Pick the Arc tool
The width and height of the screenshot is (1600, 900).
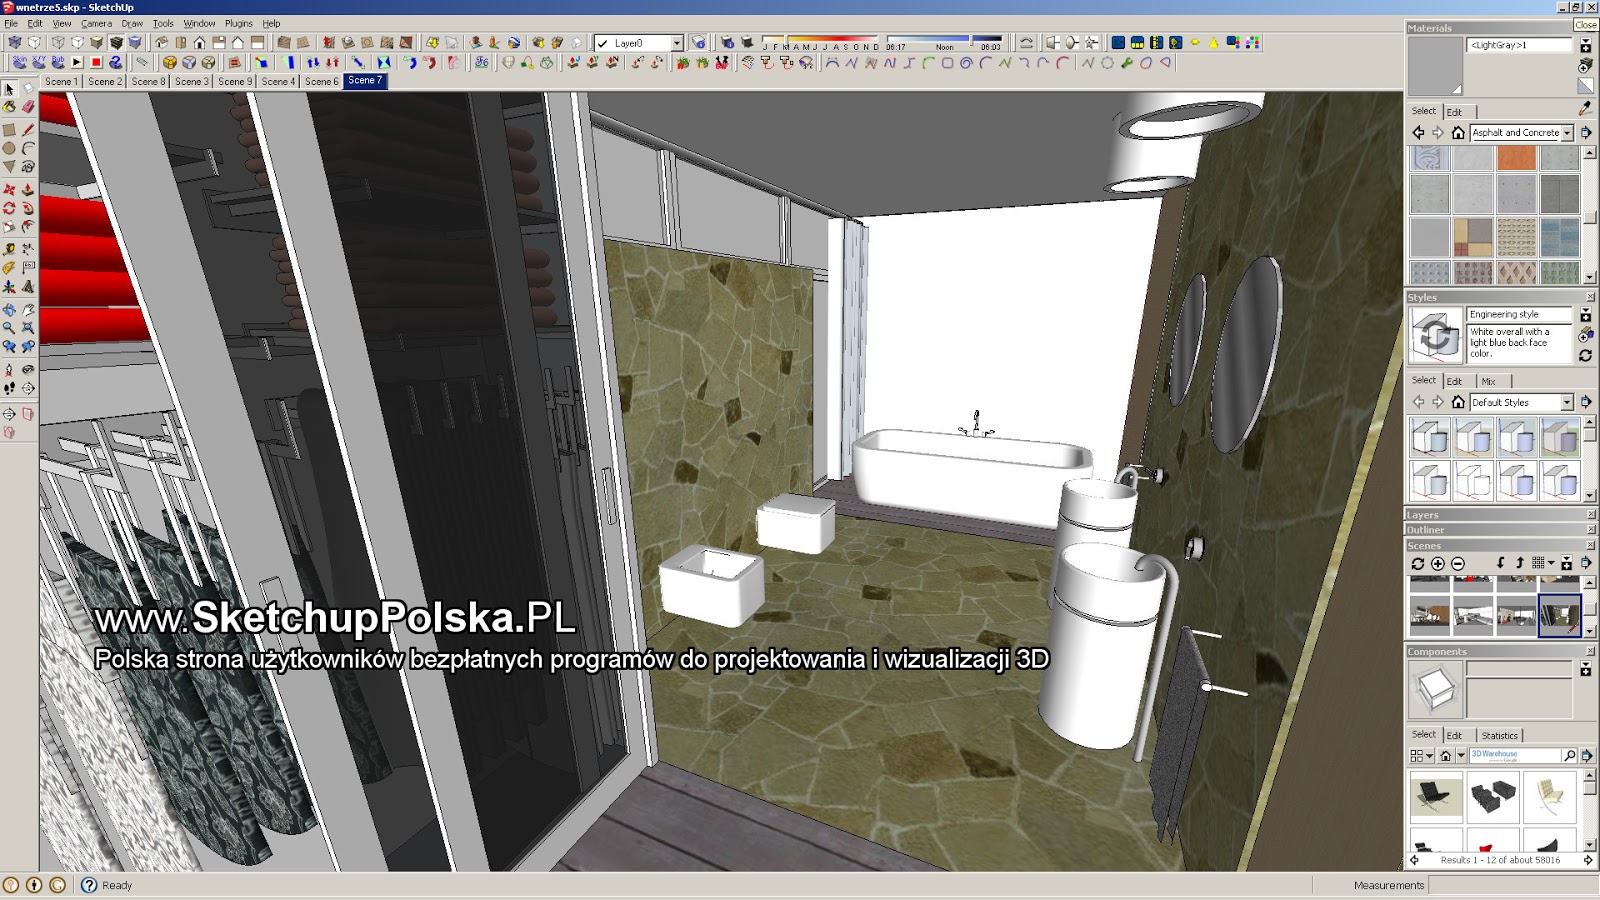(x=28, y=148)
